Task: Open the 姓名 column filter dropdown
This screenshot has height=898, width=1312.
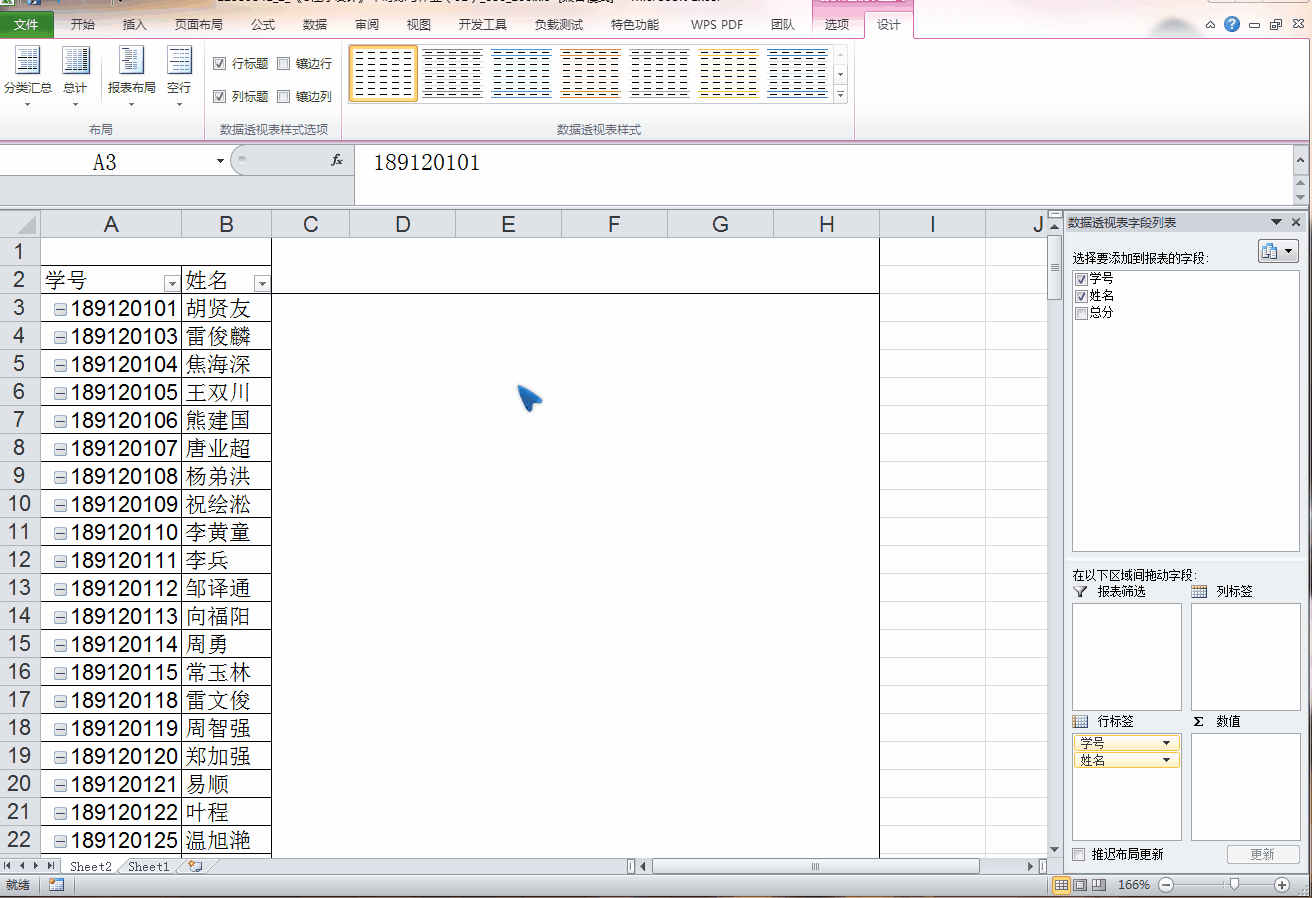Action: click(x=262, y=284)
